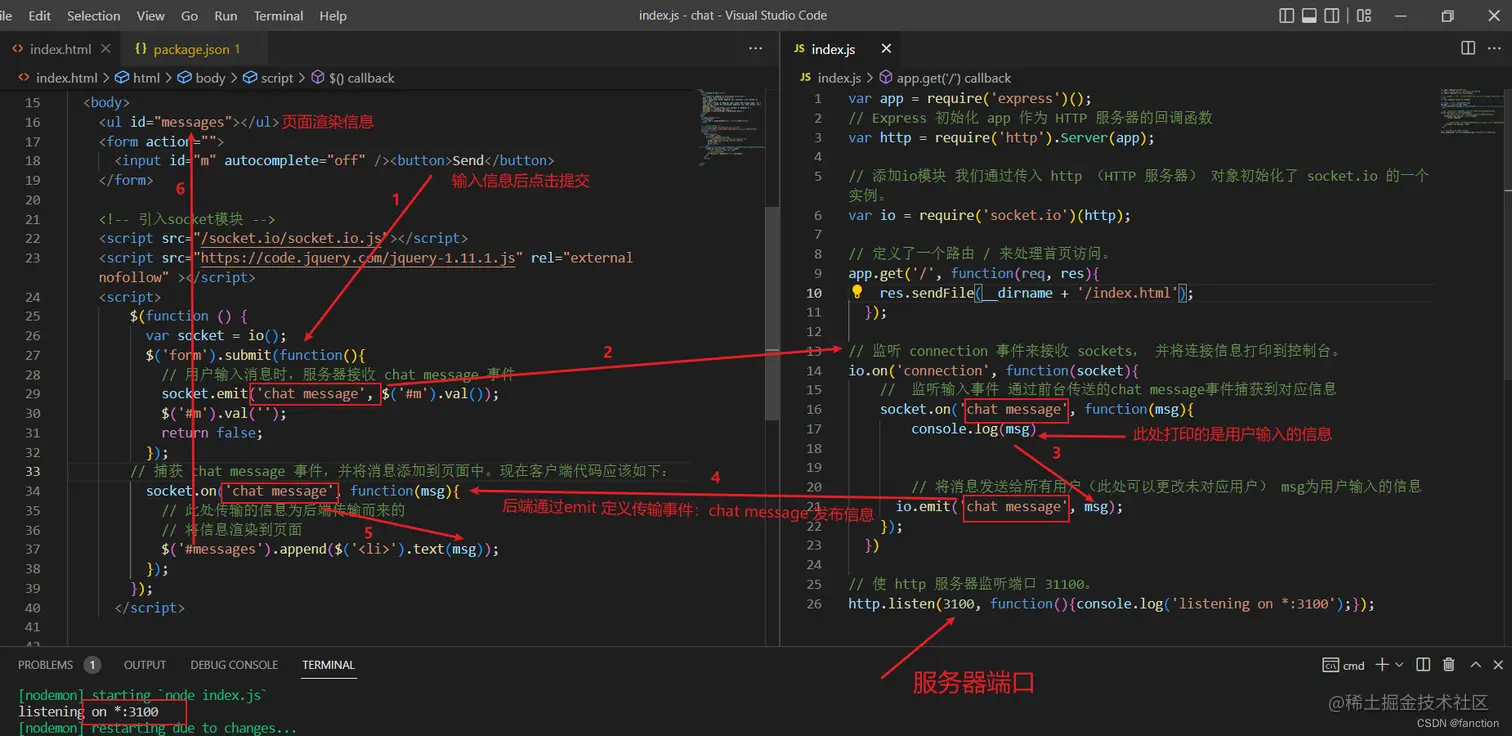
Task: Open the Run menu
Action: point(226,16)
